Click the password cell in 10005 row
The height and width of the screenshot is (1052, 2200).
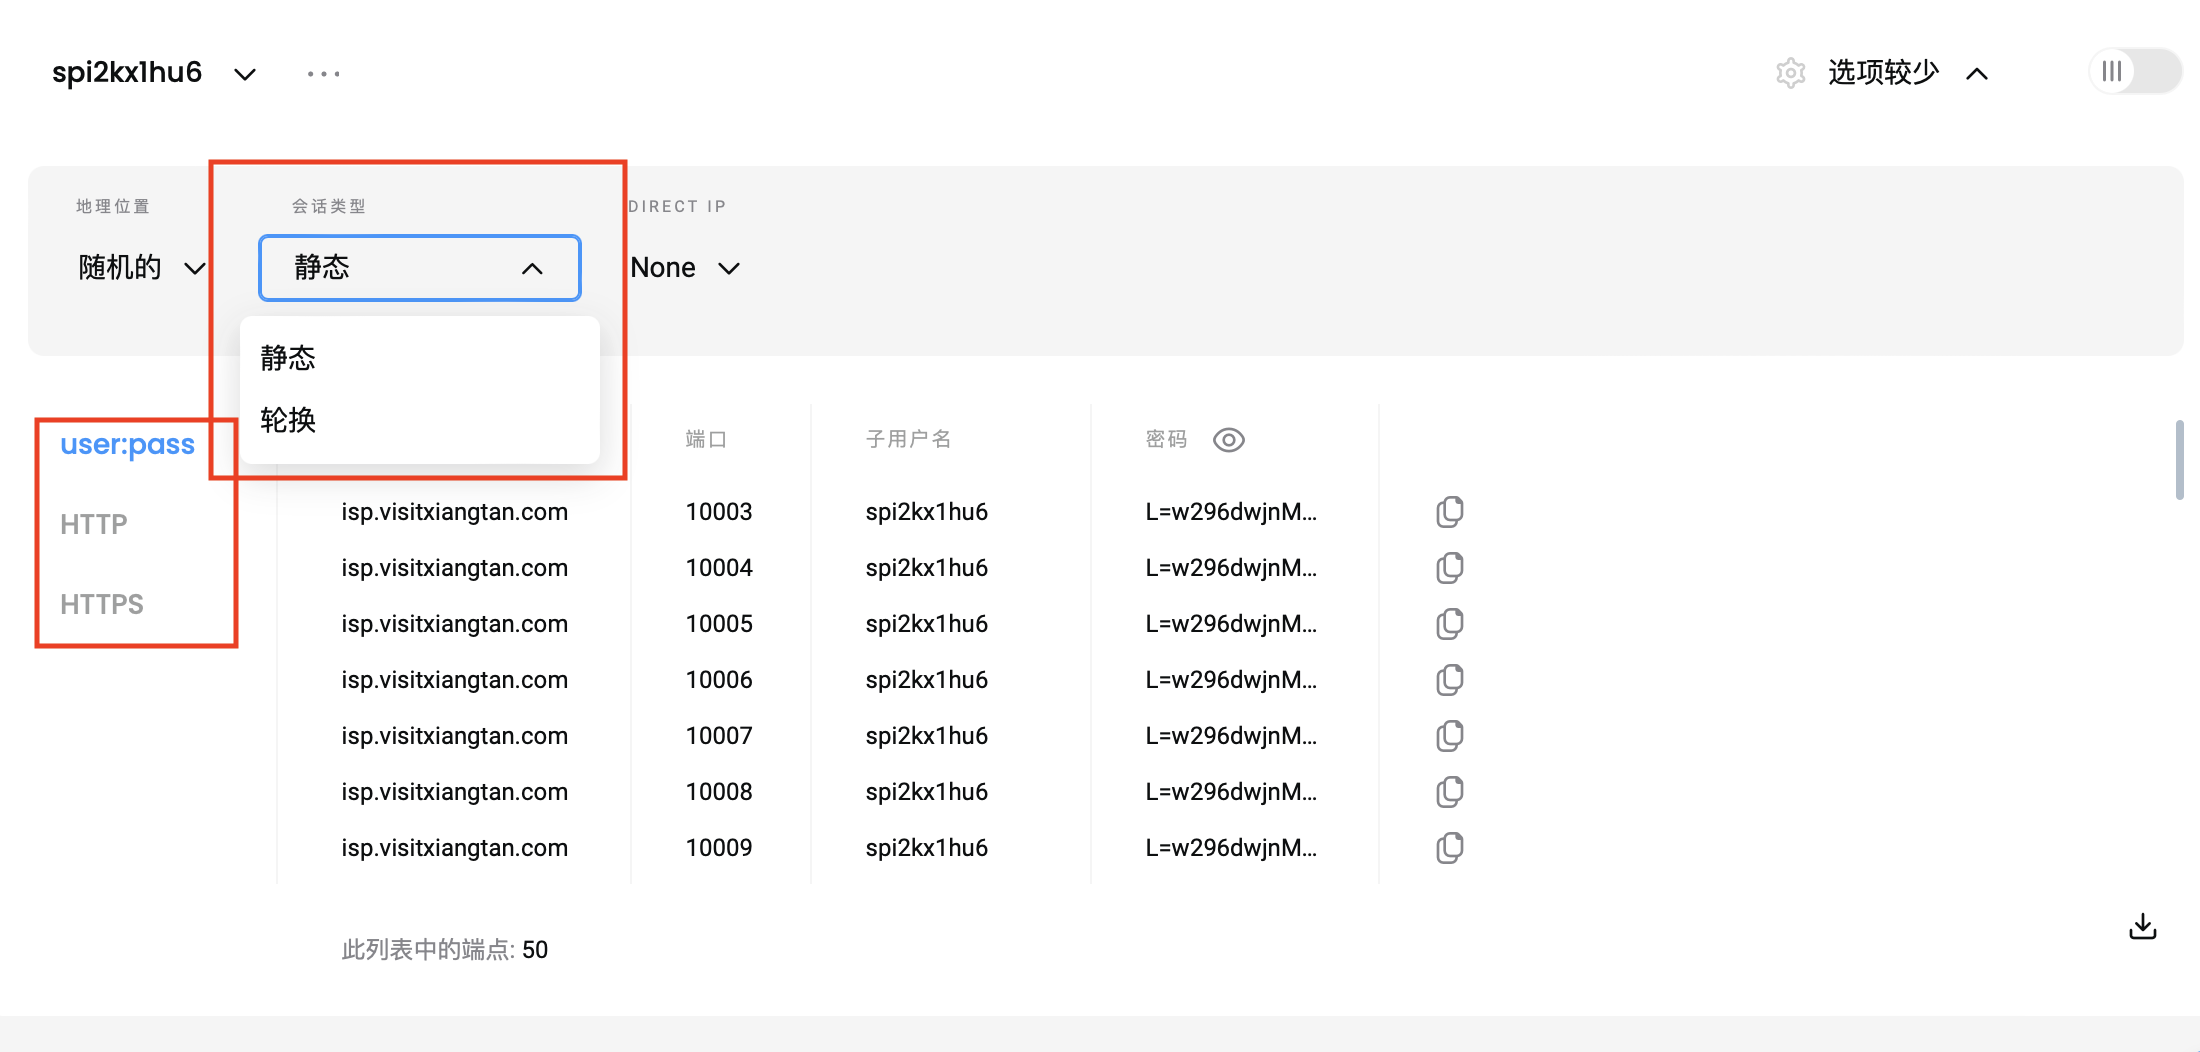(x=1231, y=624)
